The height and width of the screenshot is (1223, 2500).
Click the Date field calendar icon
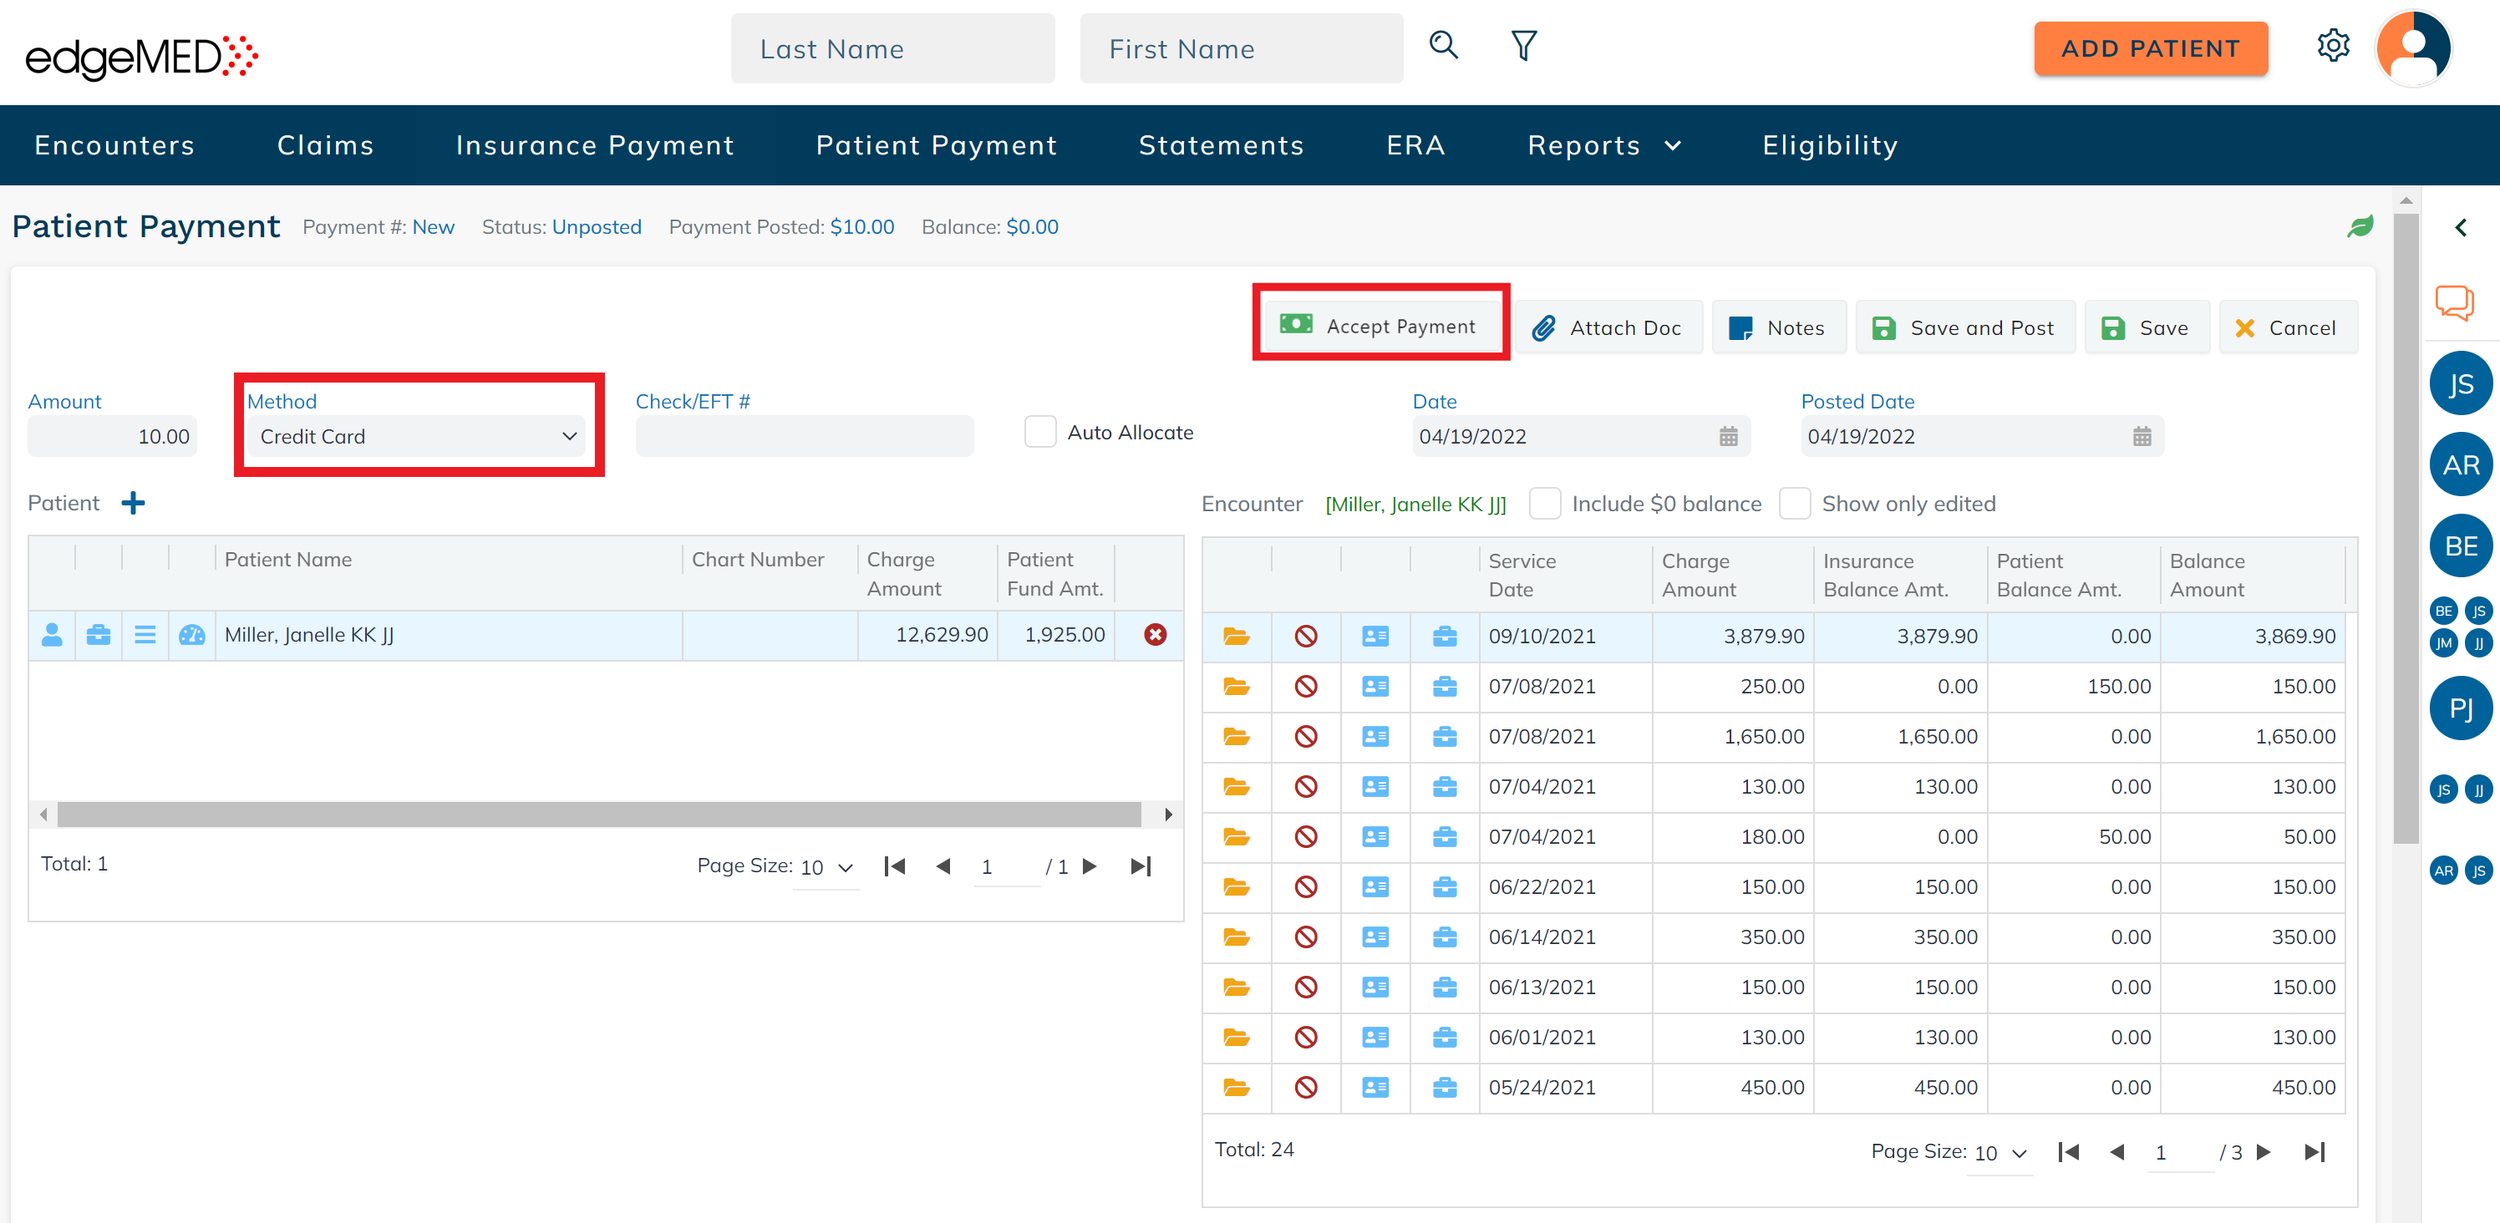pos(1728,436)
